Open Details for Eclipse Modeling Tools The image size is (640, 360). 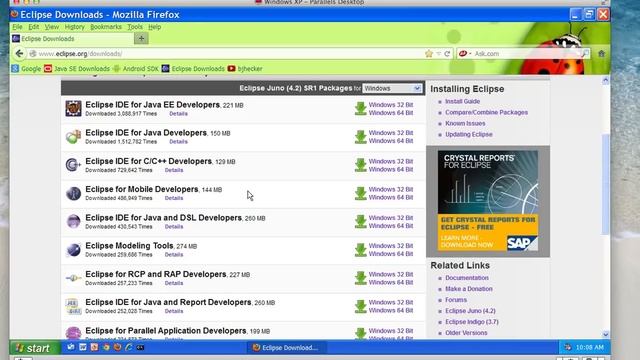[174, 254]
